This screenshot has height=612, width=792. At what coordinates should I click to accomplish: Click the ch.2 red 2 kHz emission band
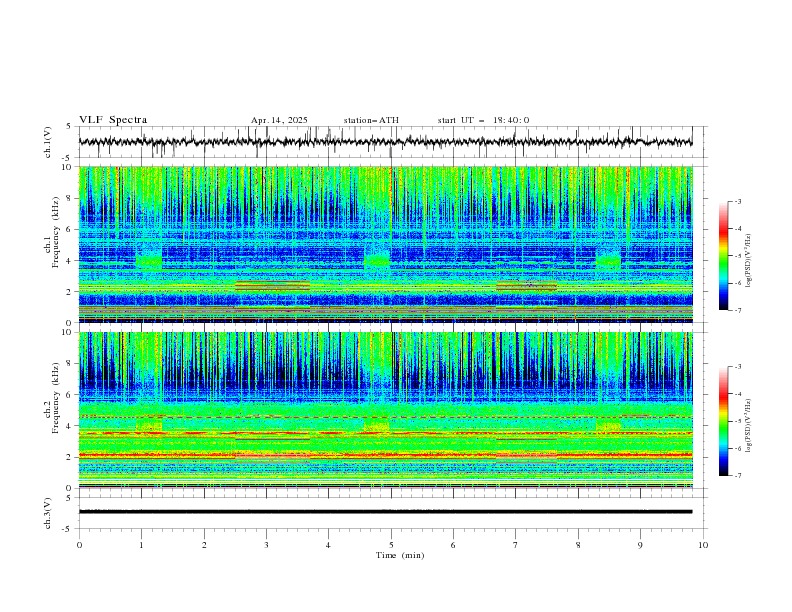point(385,455)
